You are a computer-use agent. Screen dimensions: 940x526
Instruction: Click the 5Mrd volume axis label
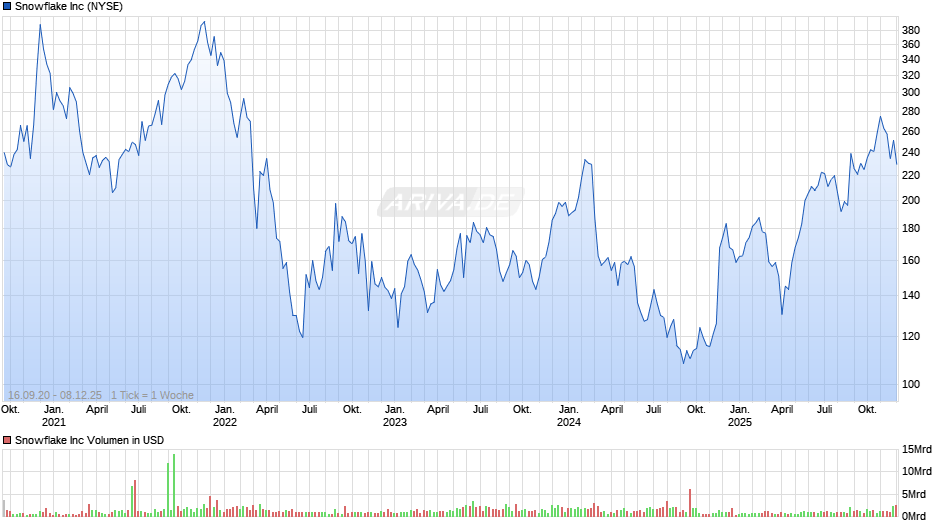[x=914, y=494]
